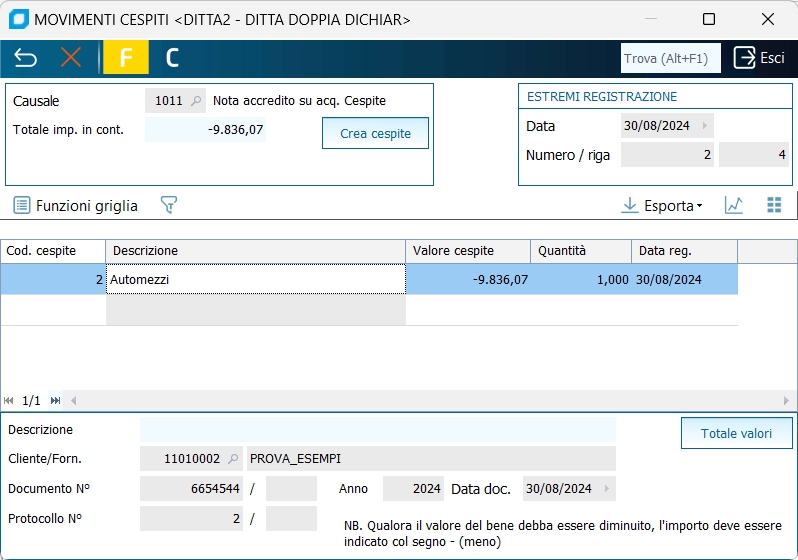The height and width of the screenshot is (560, 798).
Task: Open Cliente/Forn. lookup magnifier icon
Action: [x=233, y=459]
